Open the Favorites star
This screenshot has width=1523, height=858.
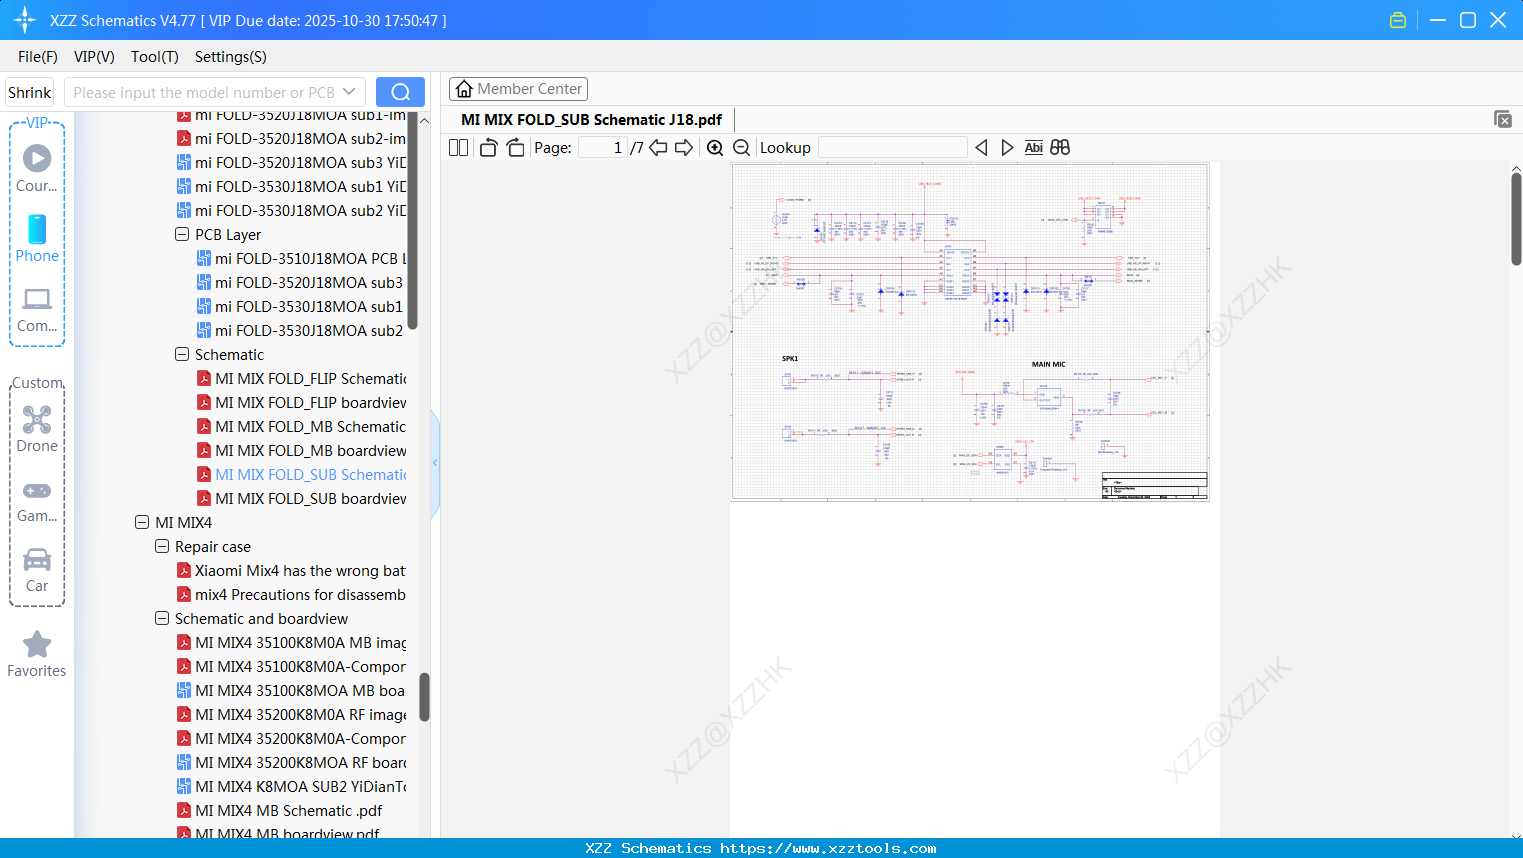click(x=37, y=654)
